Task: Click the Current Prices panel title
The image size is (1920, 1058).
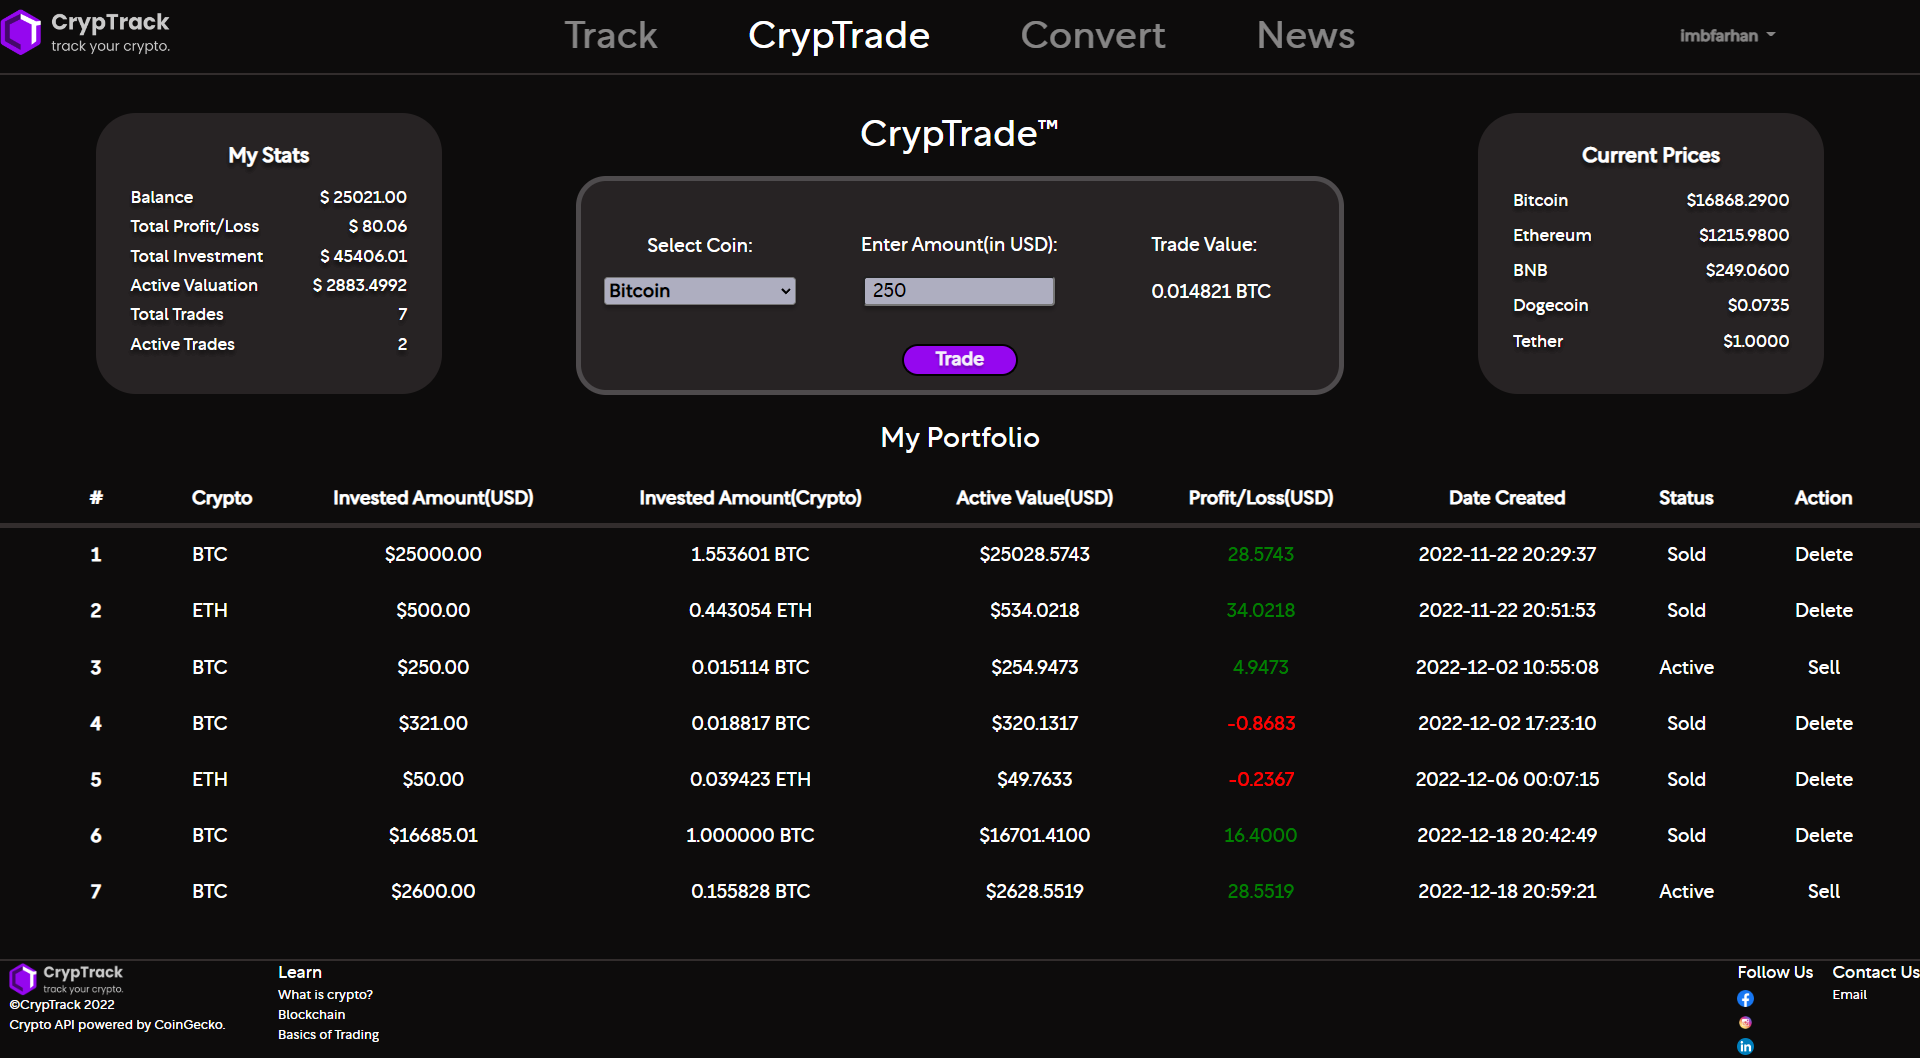Action: pos(1650,155)
